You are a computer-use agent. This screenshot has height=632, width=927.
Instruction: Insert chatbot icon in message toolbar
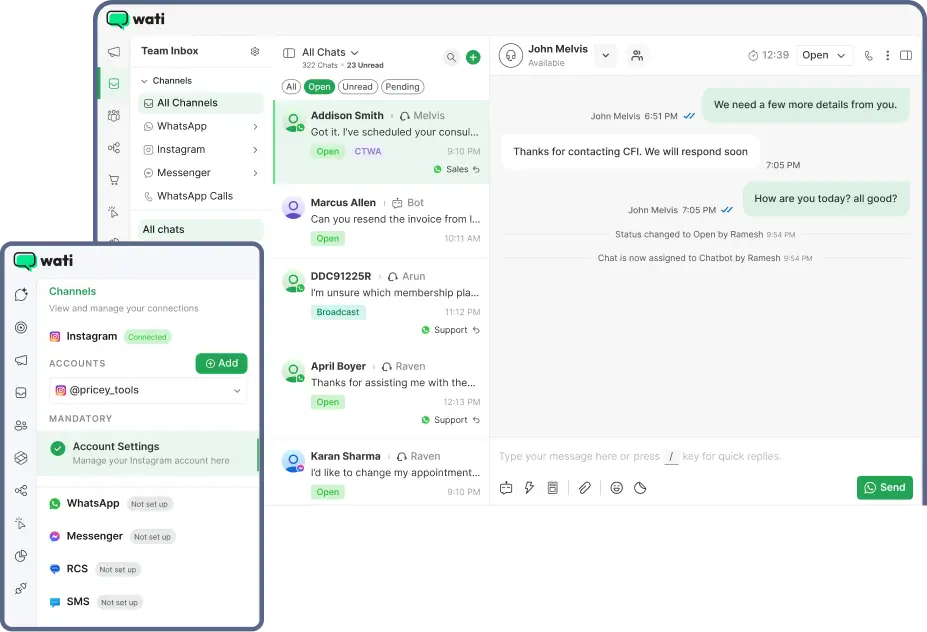506,488
